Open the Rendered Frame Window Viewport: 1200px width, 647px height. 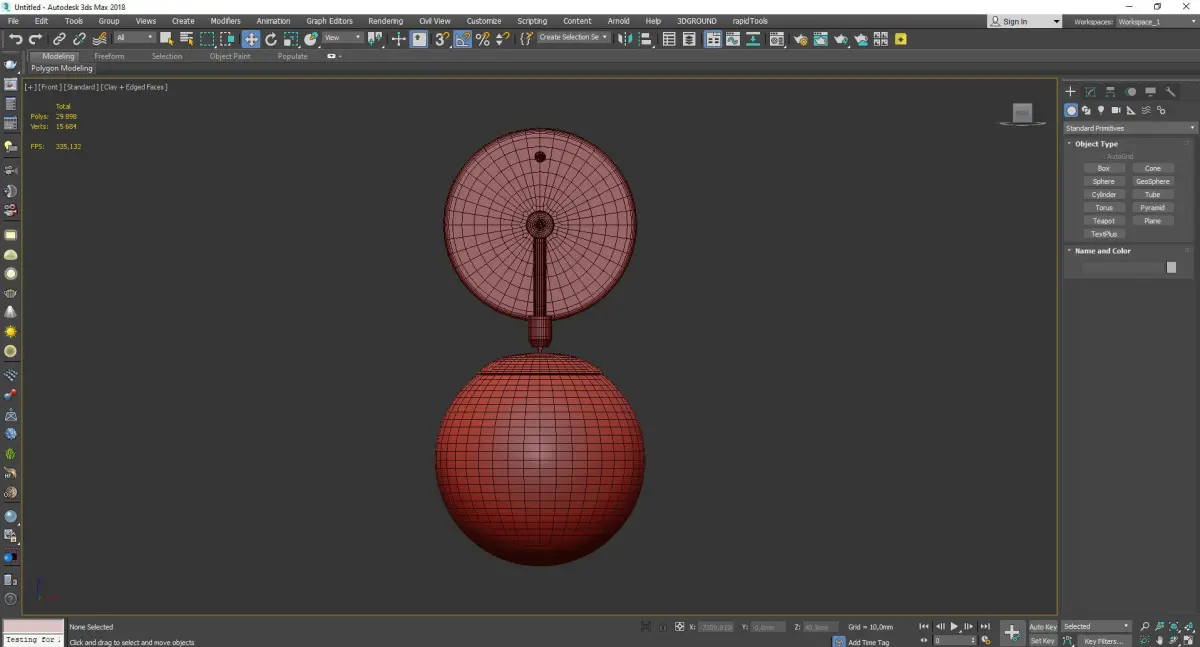tap(820, 39)
